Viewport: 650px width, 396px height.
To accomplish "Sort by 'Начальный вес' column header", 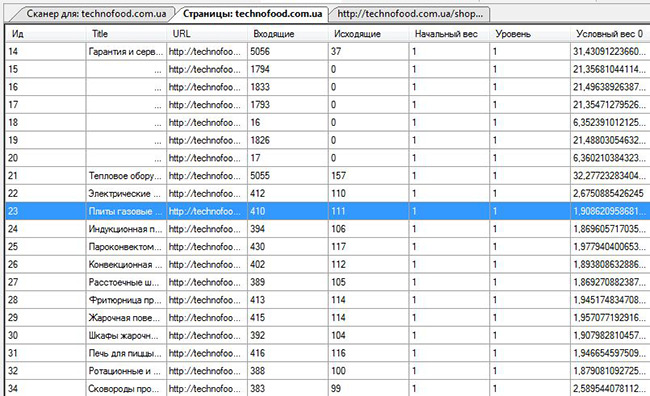I will [449, 34].
